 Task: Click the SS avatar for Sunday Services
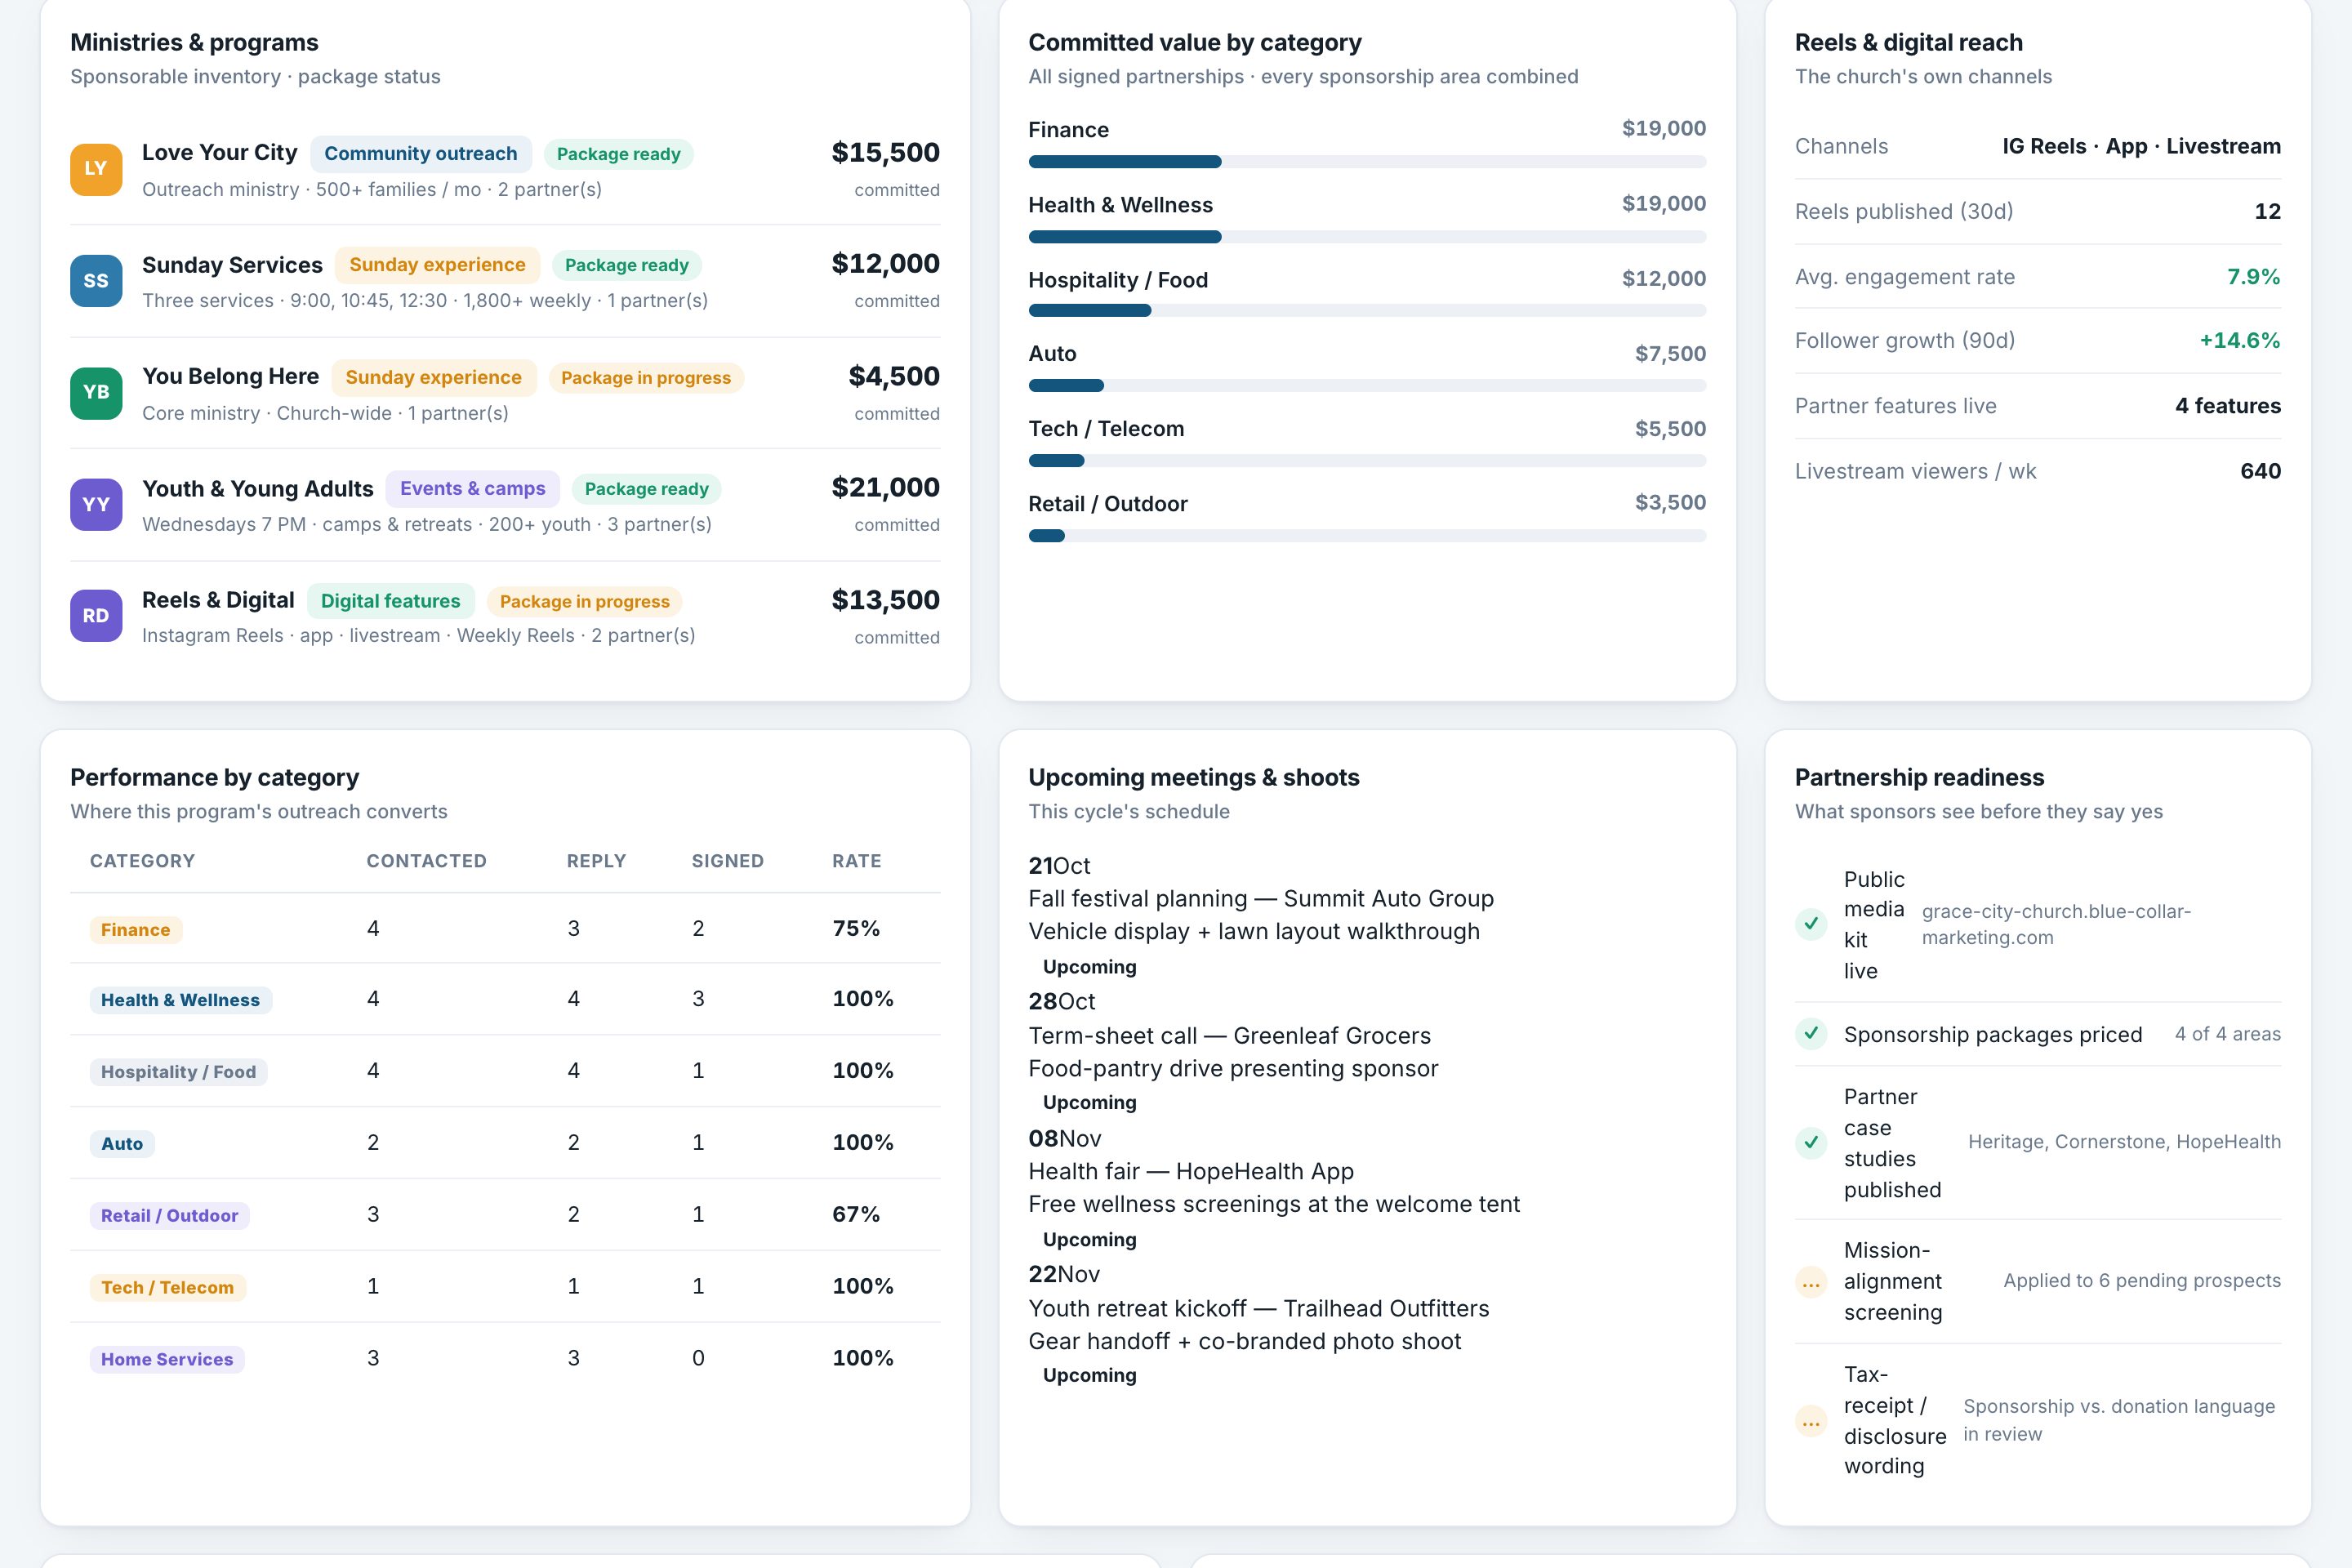coord(96,281)
